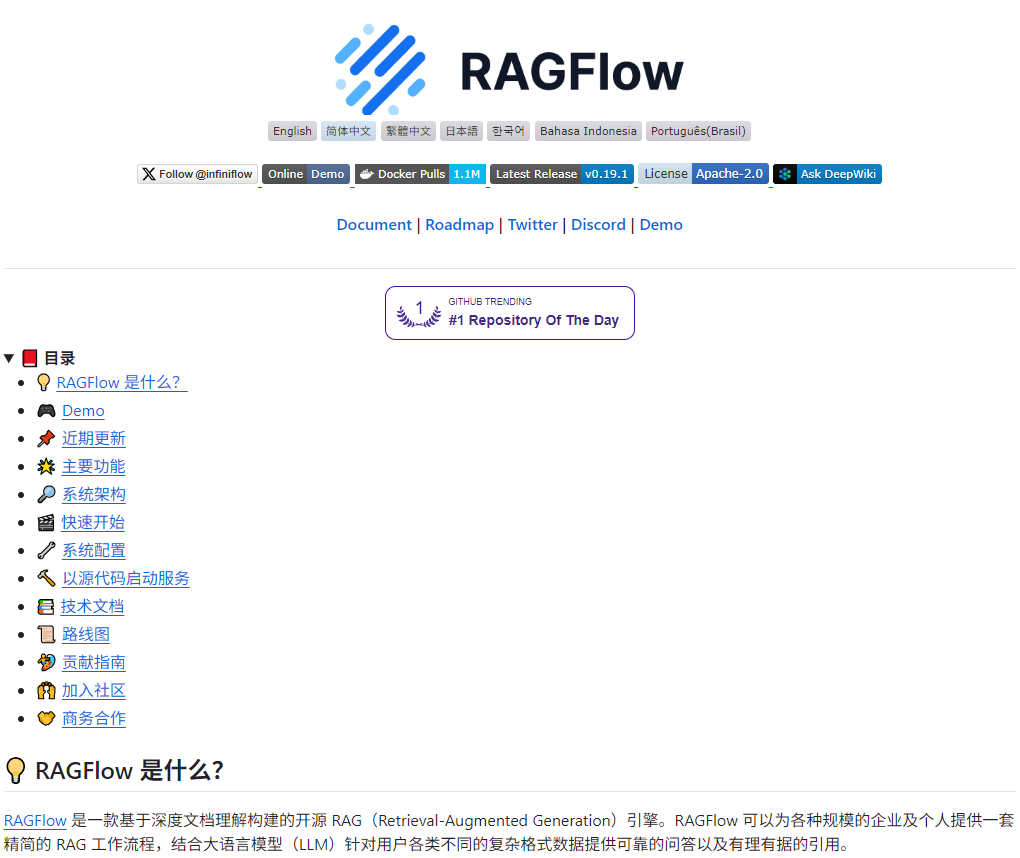Screen dimensions: 1020x858
Task: Click the pushpin icon beside 近期更新
Action: 46,438
